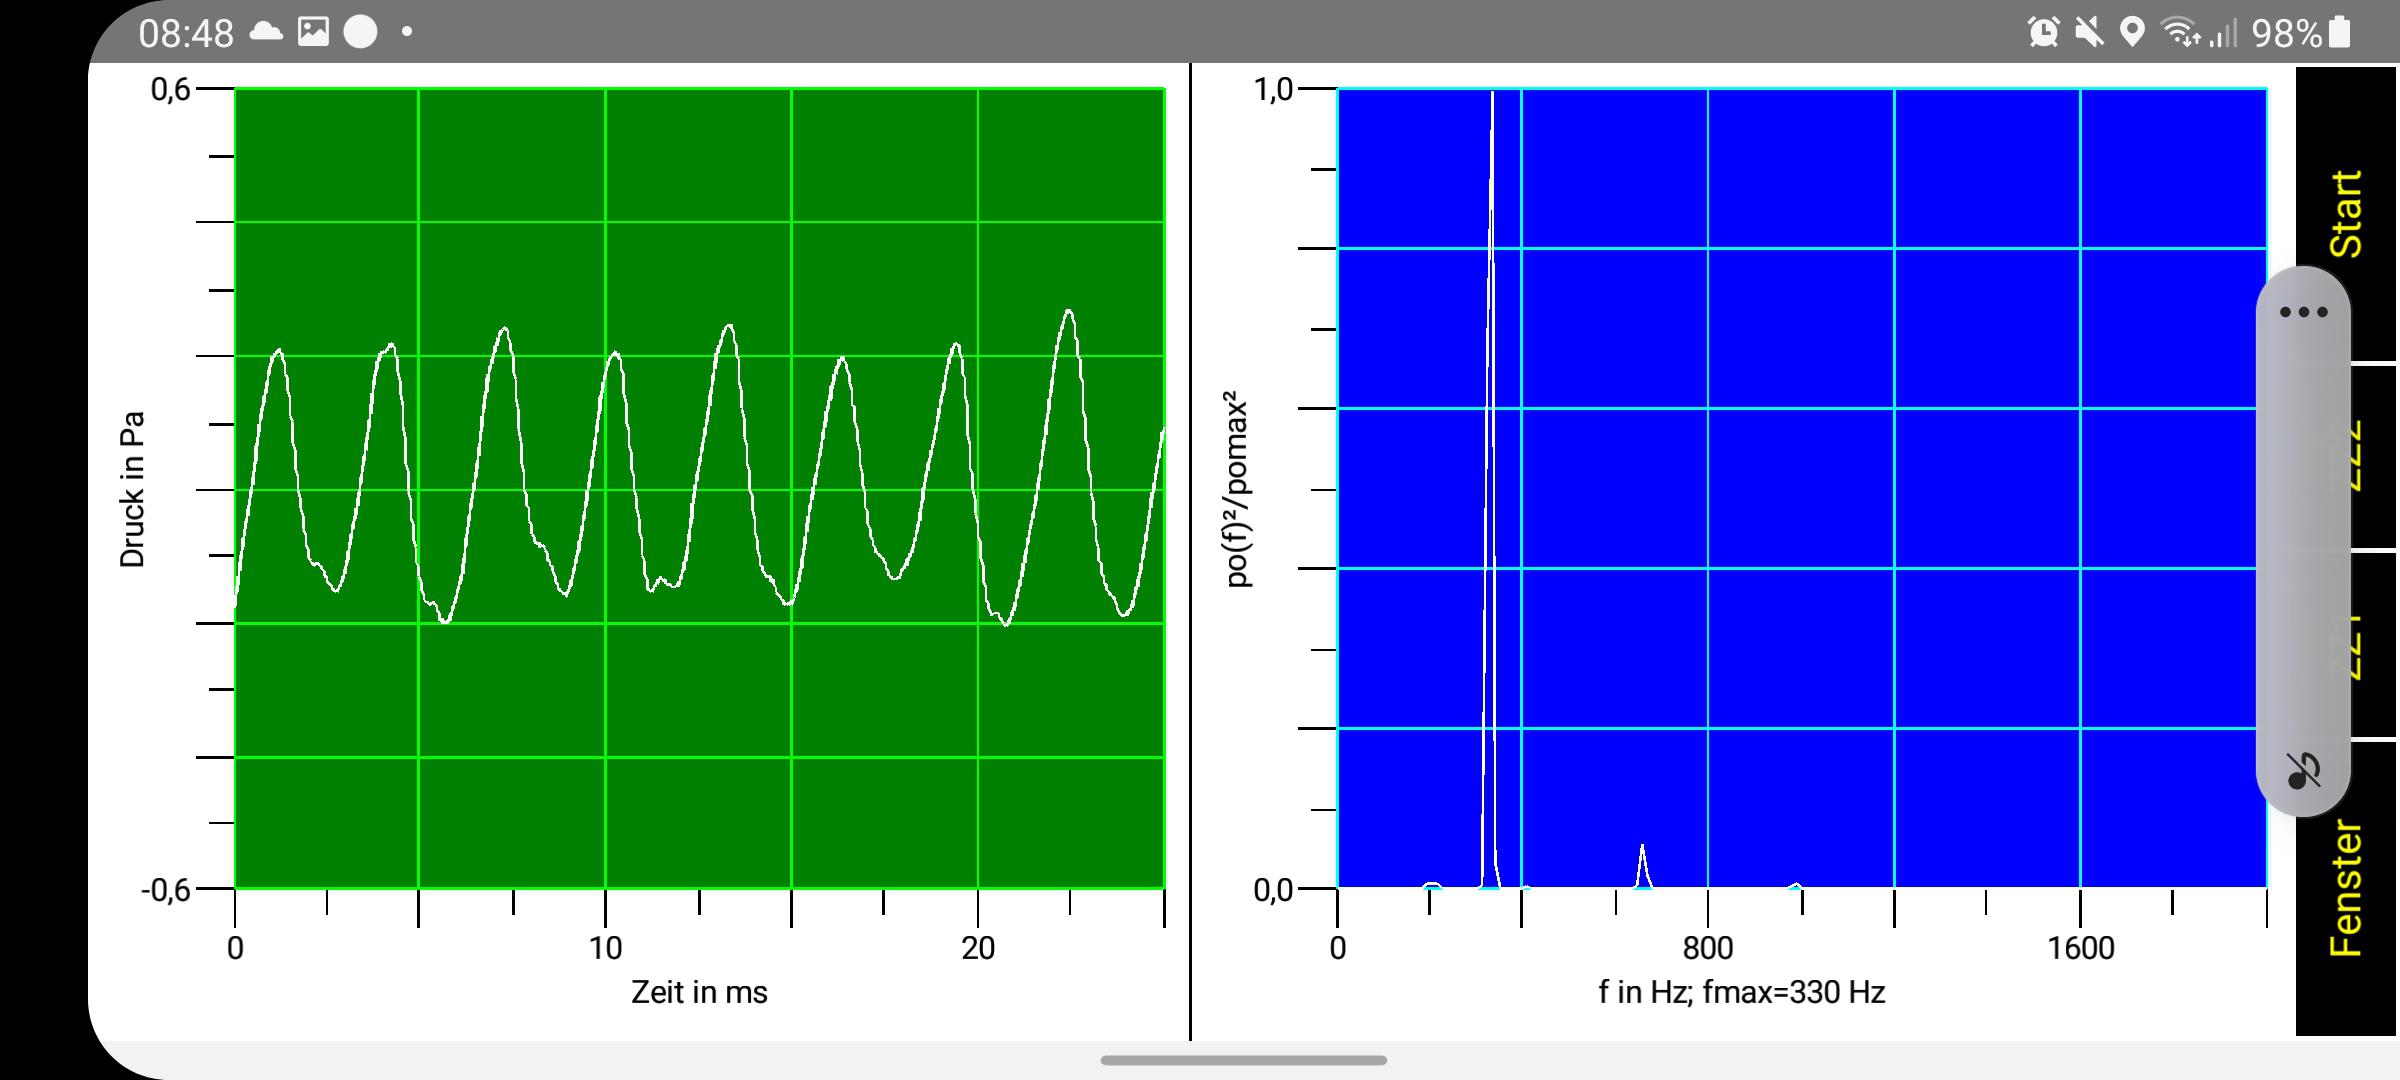Screen dimensions: 2400x1080
Task: Tap the picture notification icon in status bar
Action: [x=313, y=32]
